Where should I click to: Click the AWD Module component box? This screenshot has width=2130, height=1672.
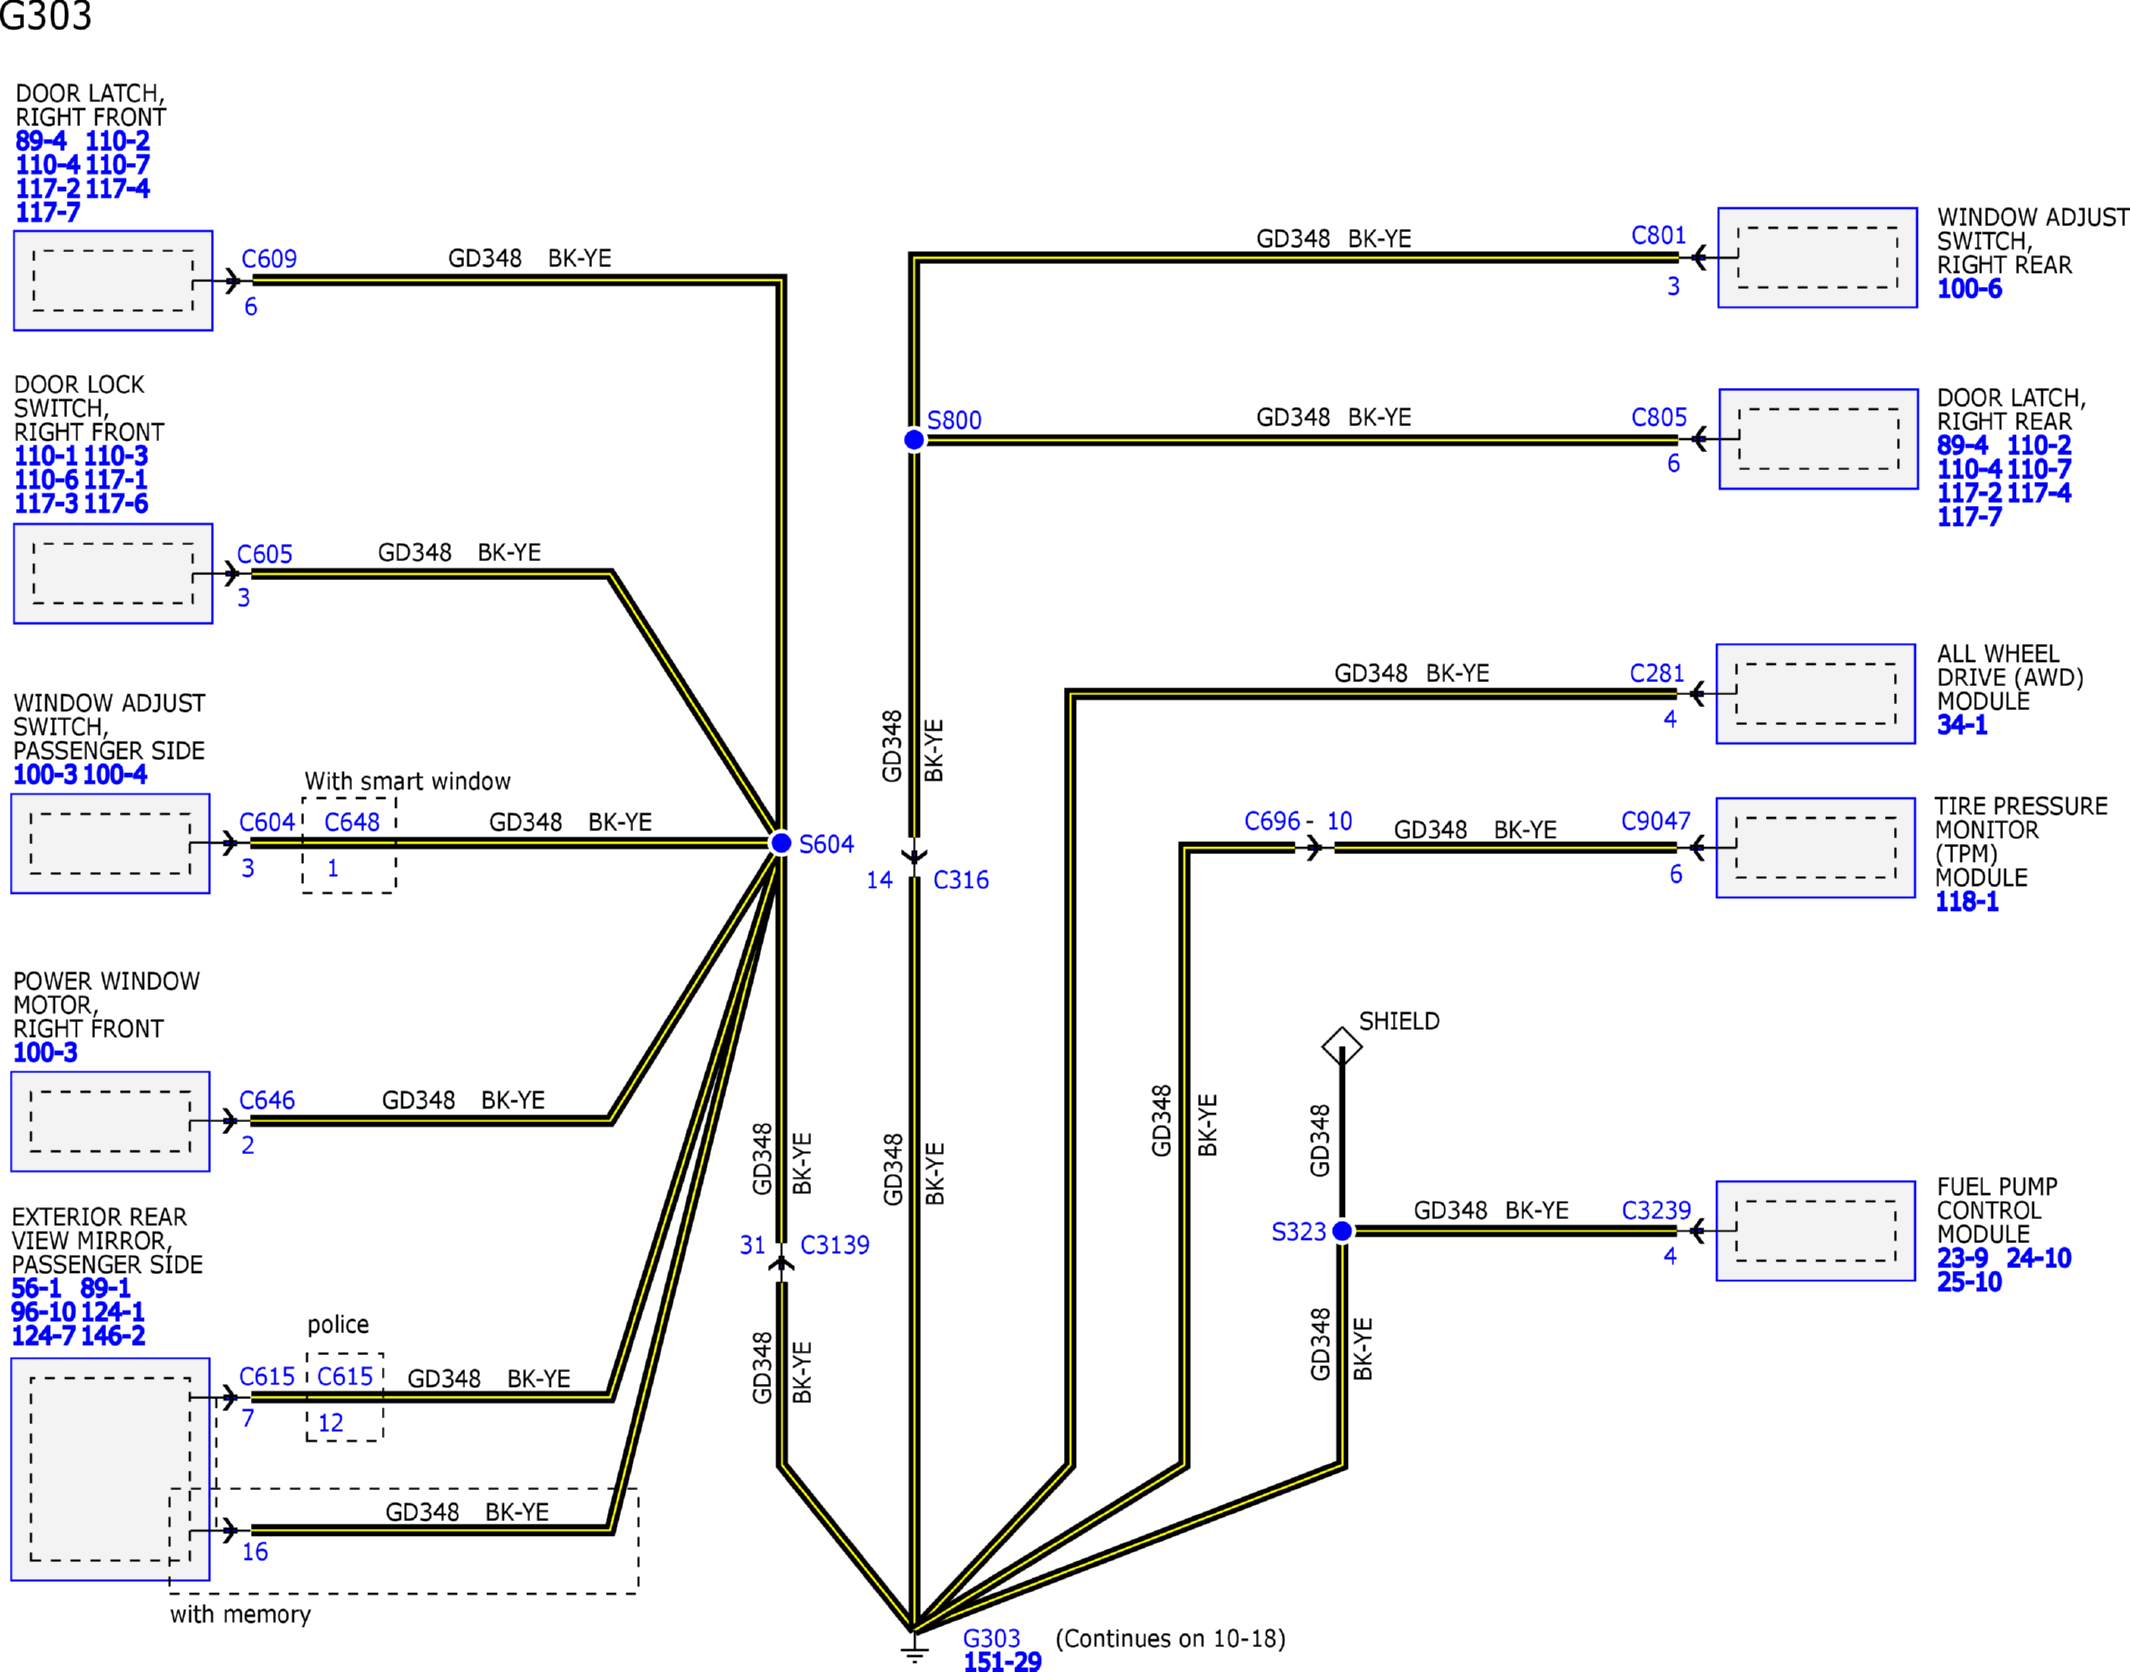(x=1816, y=694)
